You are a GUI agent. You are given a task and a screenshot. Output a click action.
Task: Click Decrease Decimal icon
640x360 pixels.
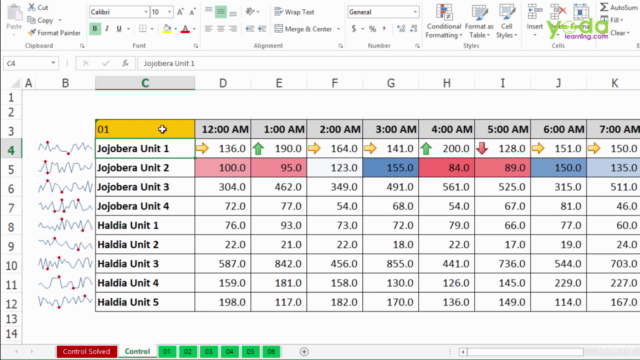(413, 29)
